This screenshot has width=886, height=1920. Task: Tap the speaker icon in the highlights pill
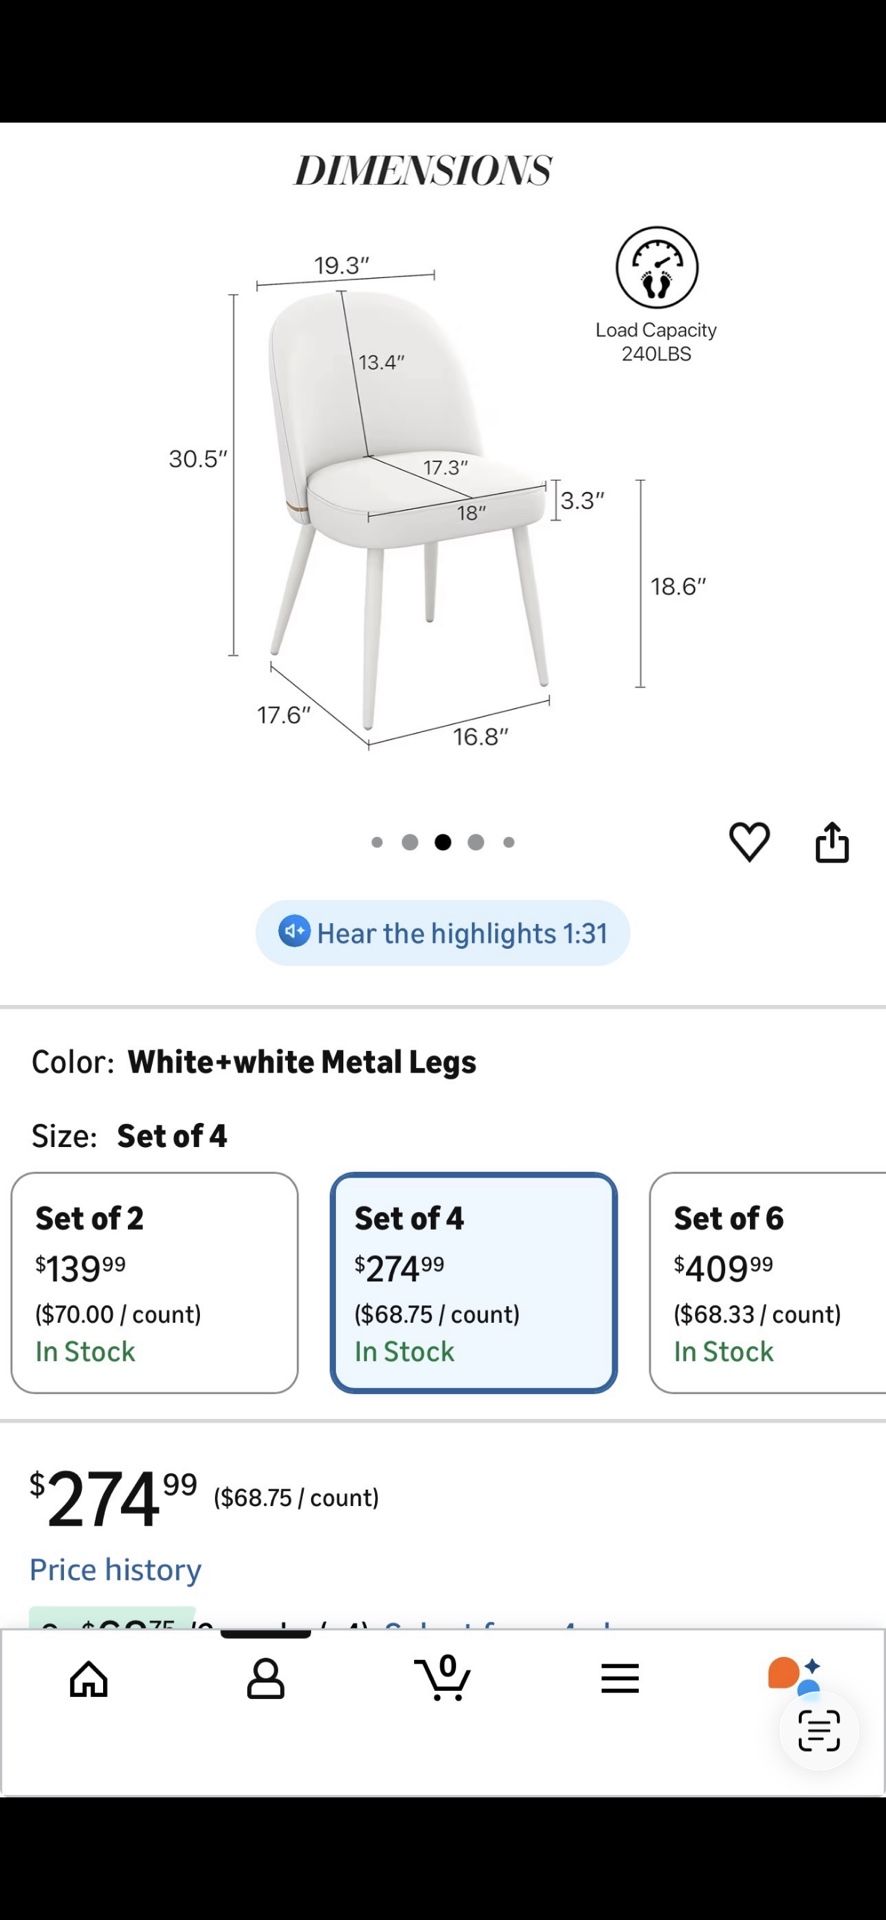[293, 932]
